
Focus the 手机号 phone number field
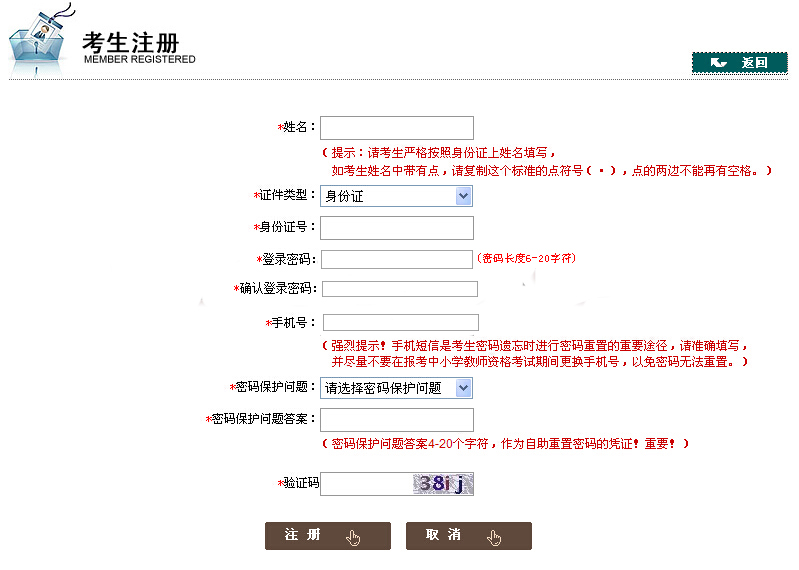[x=401, y=322]
